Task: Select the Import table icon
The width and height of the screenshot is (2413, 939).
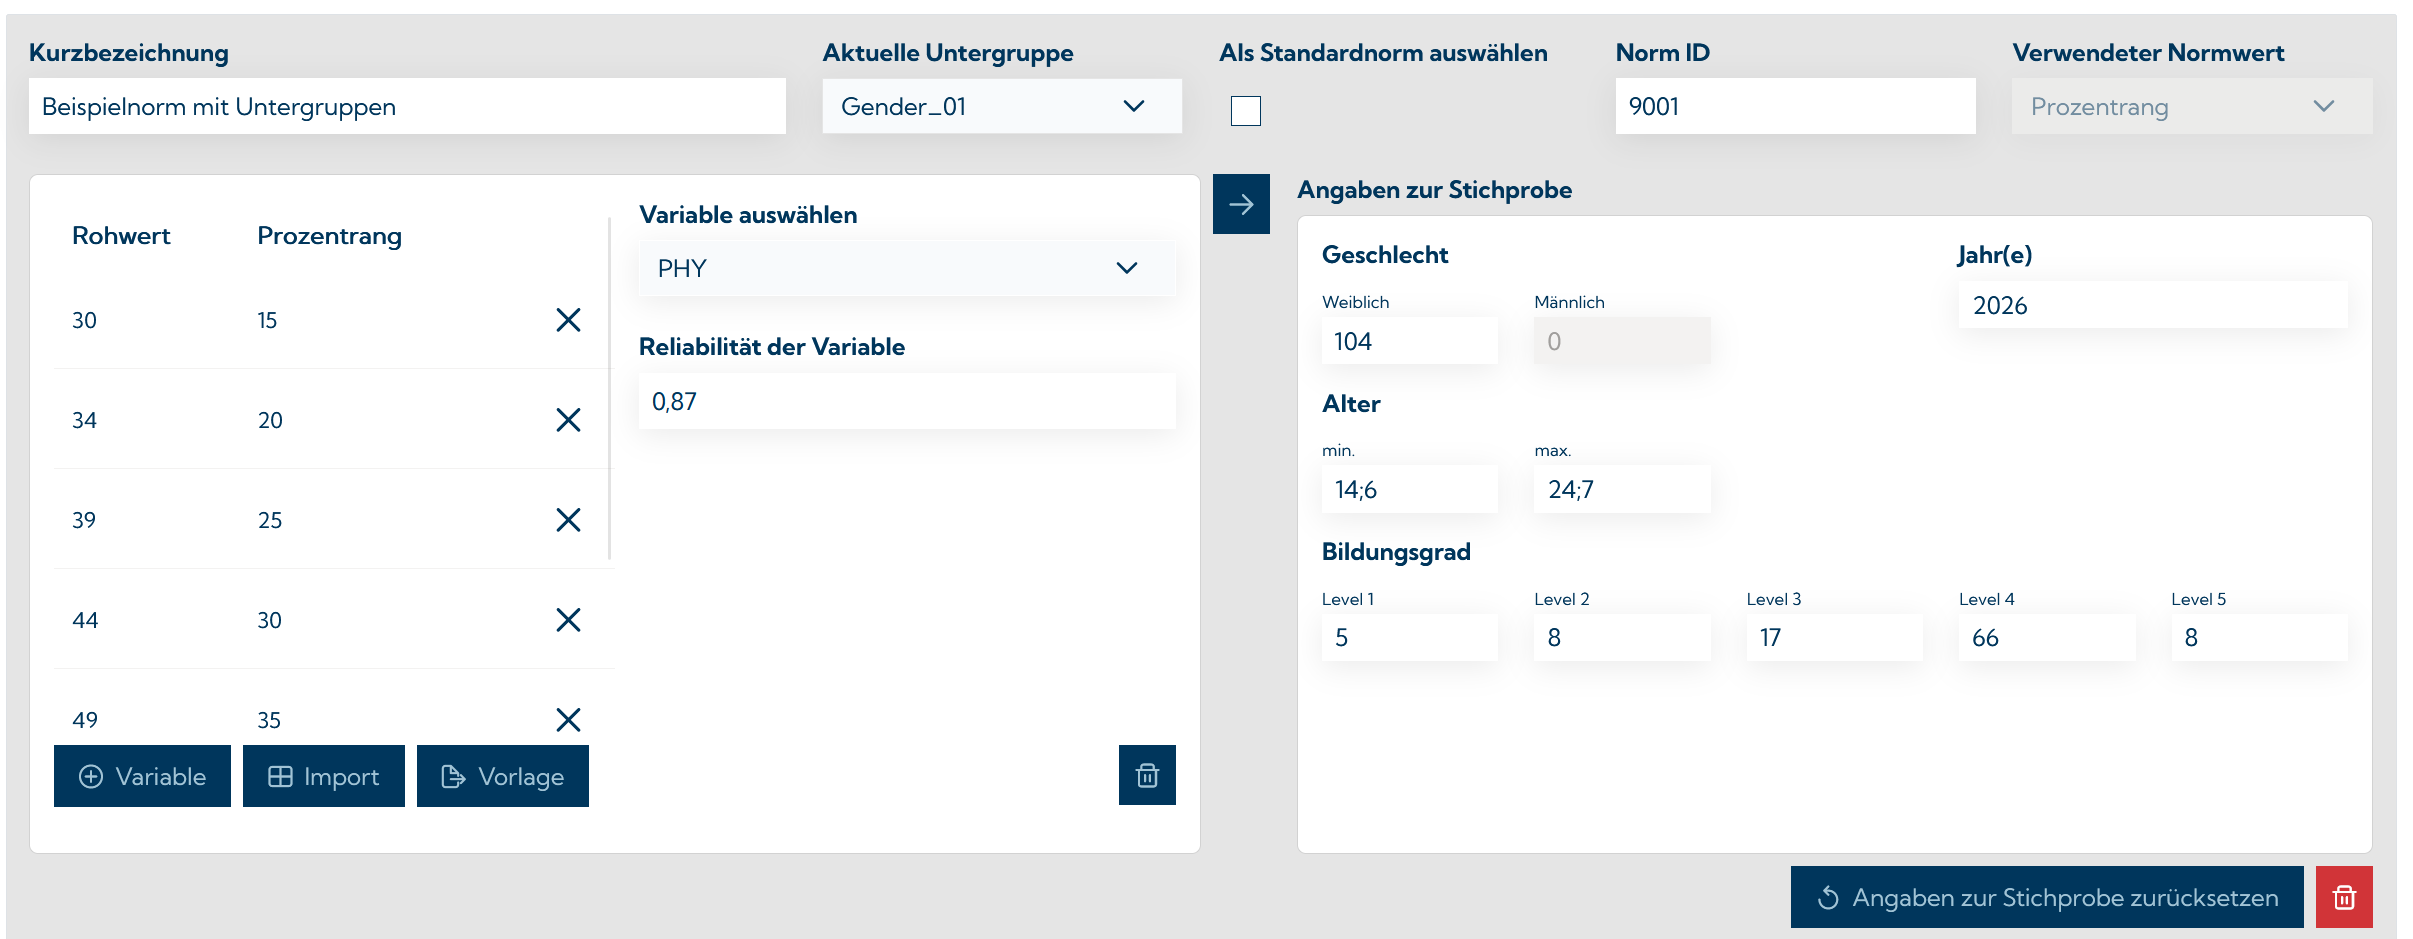Action: (x=281, y=776)
